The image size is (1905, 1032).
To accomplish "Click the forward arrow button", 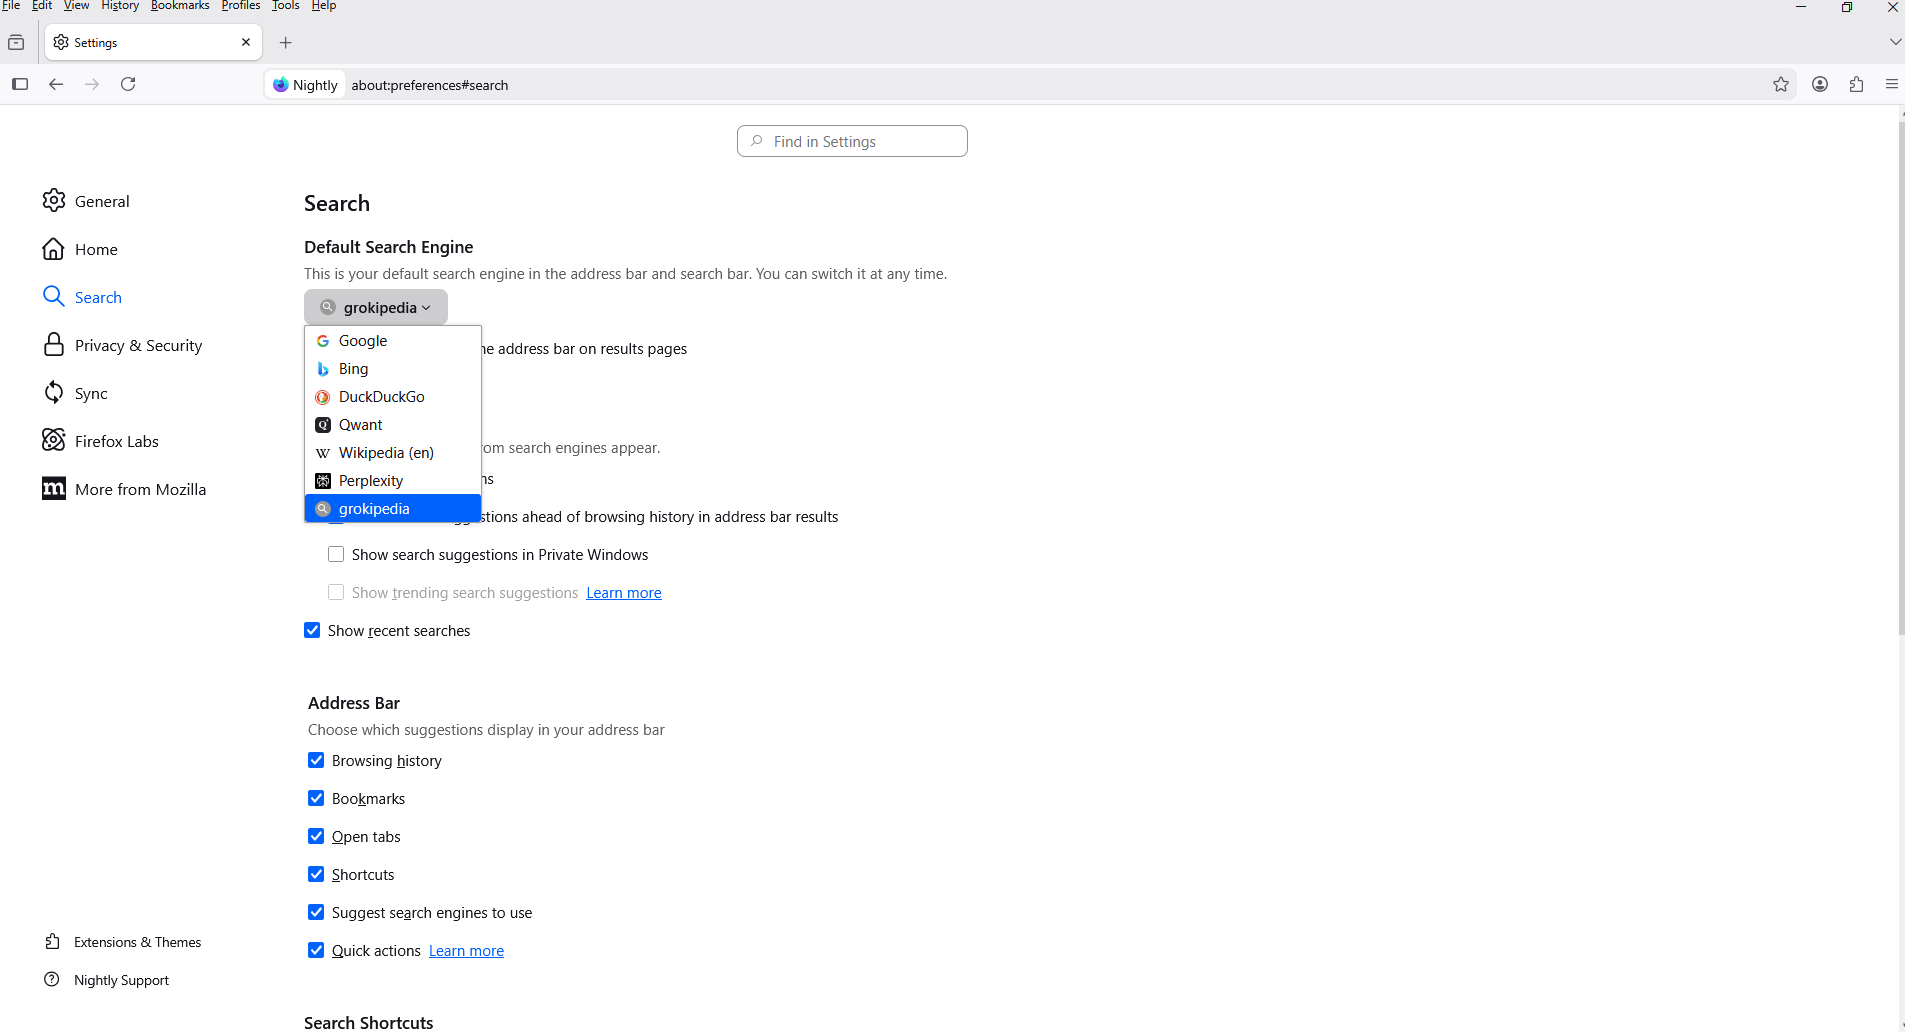I will click(x=92, y=84).
